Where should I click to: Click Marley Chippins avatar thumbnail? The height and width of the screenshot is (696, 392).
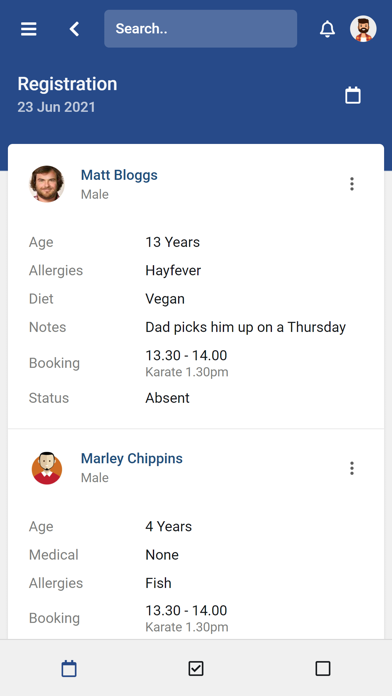pyautogui.click(x=47, y=468)
